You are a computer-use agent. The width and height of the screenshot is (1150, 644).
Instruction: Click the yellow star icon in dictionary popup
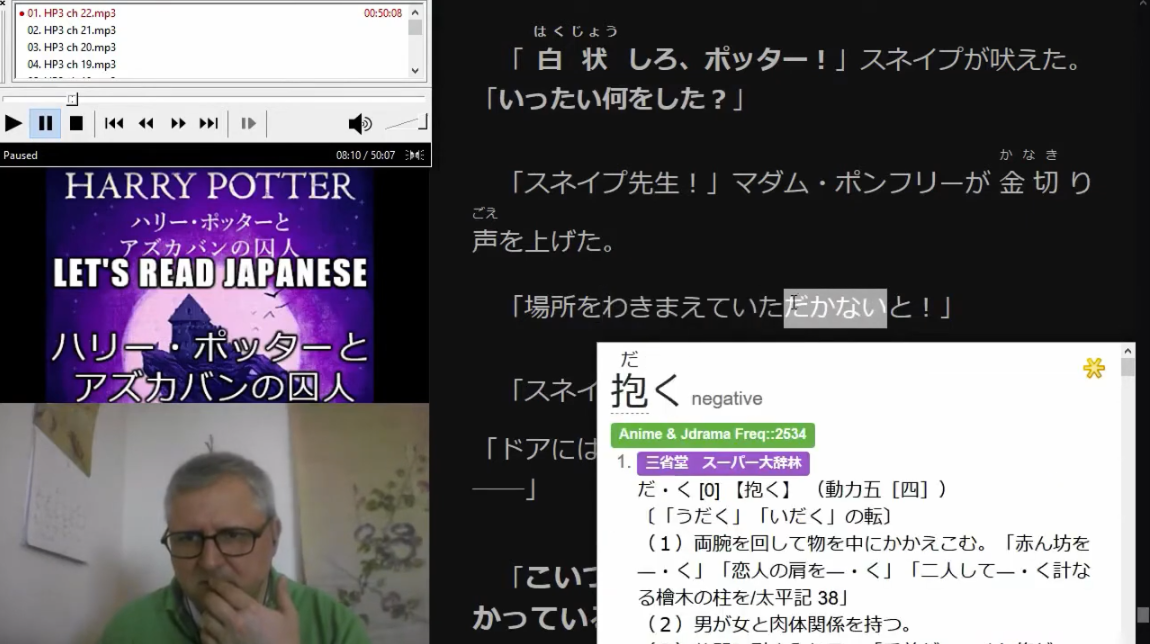(x=1094, y=367)
